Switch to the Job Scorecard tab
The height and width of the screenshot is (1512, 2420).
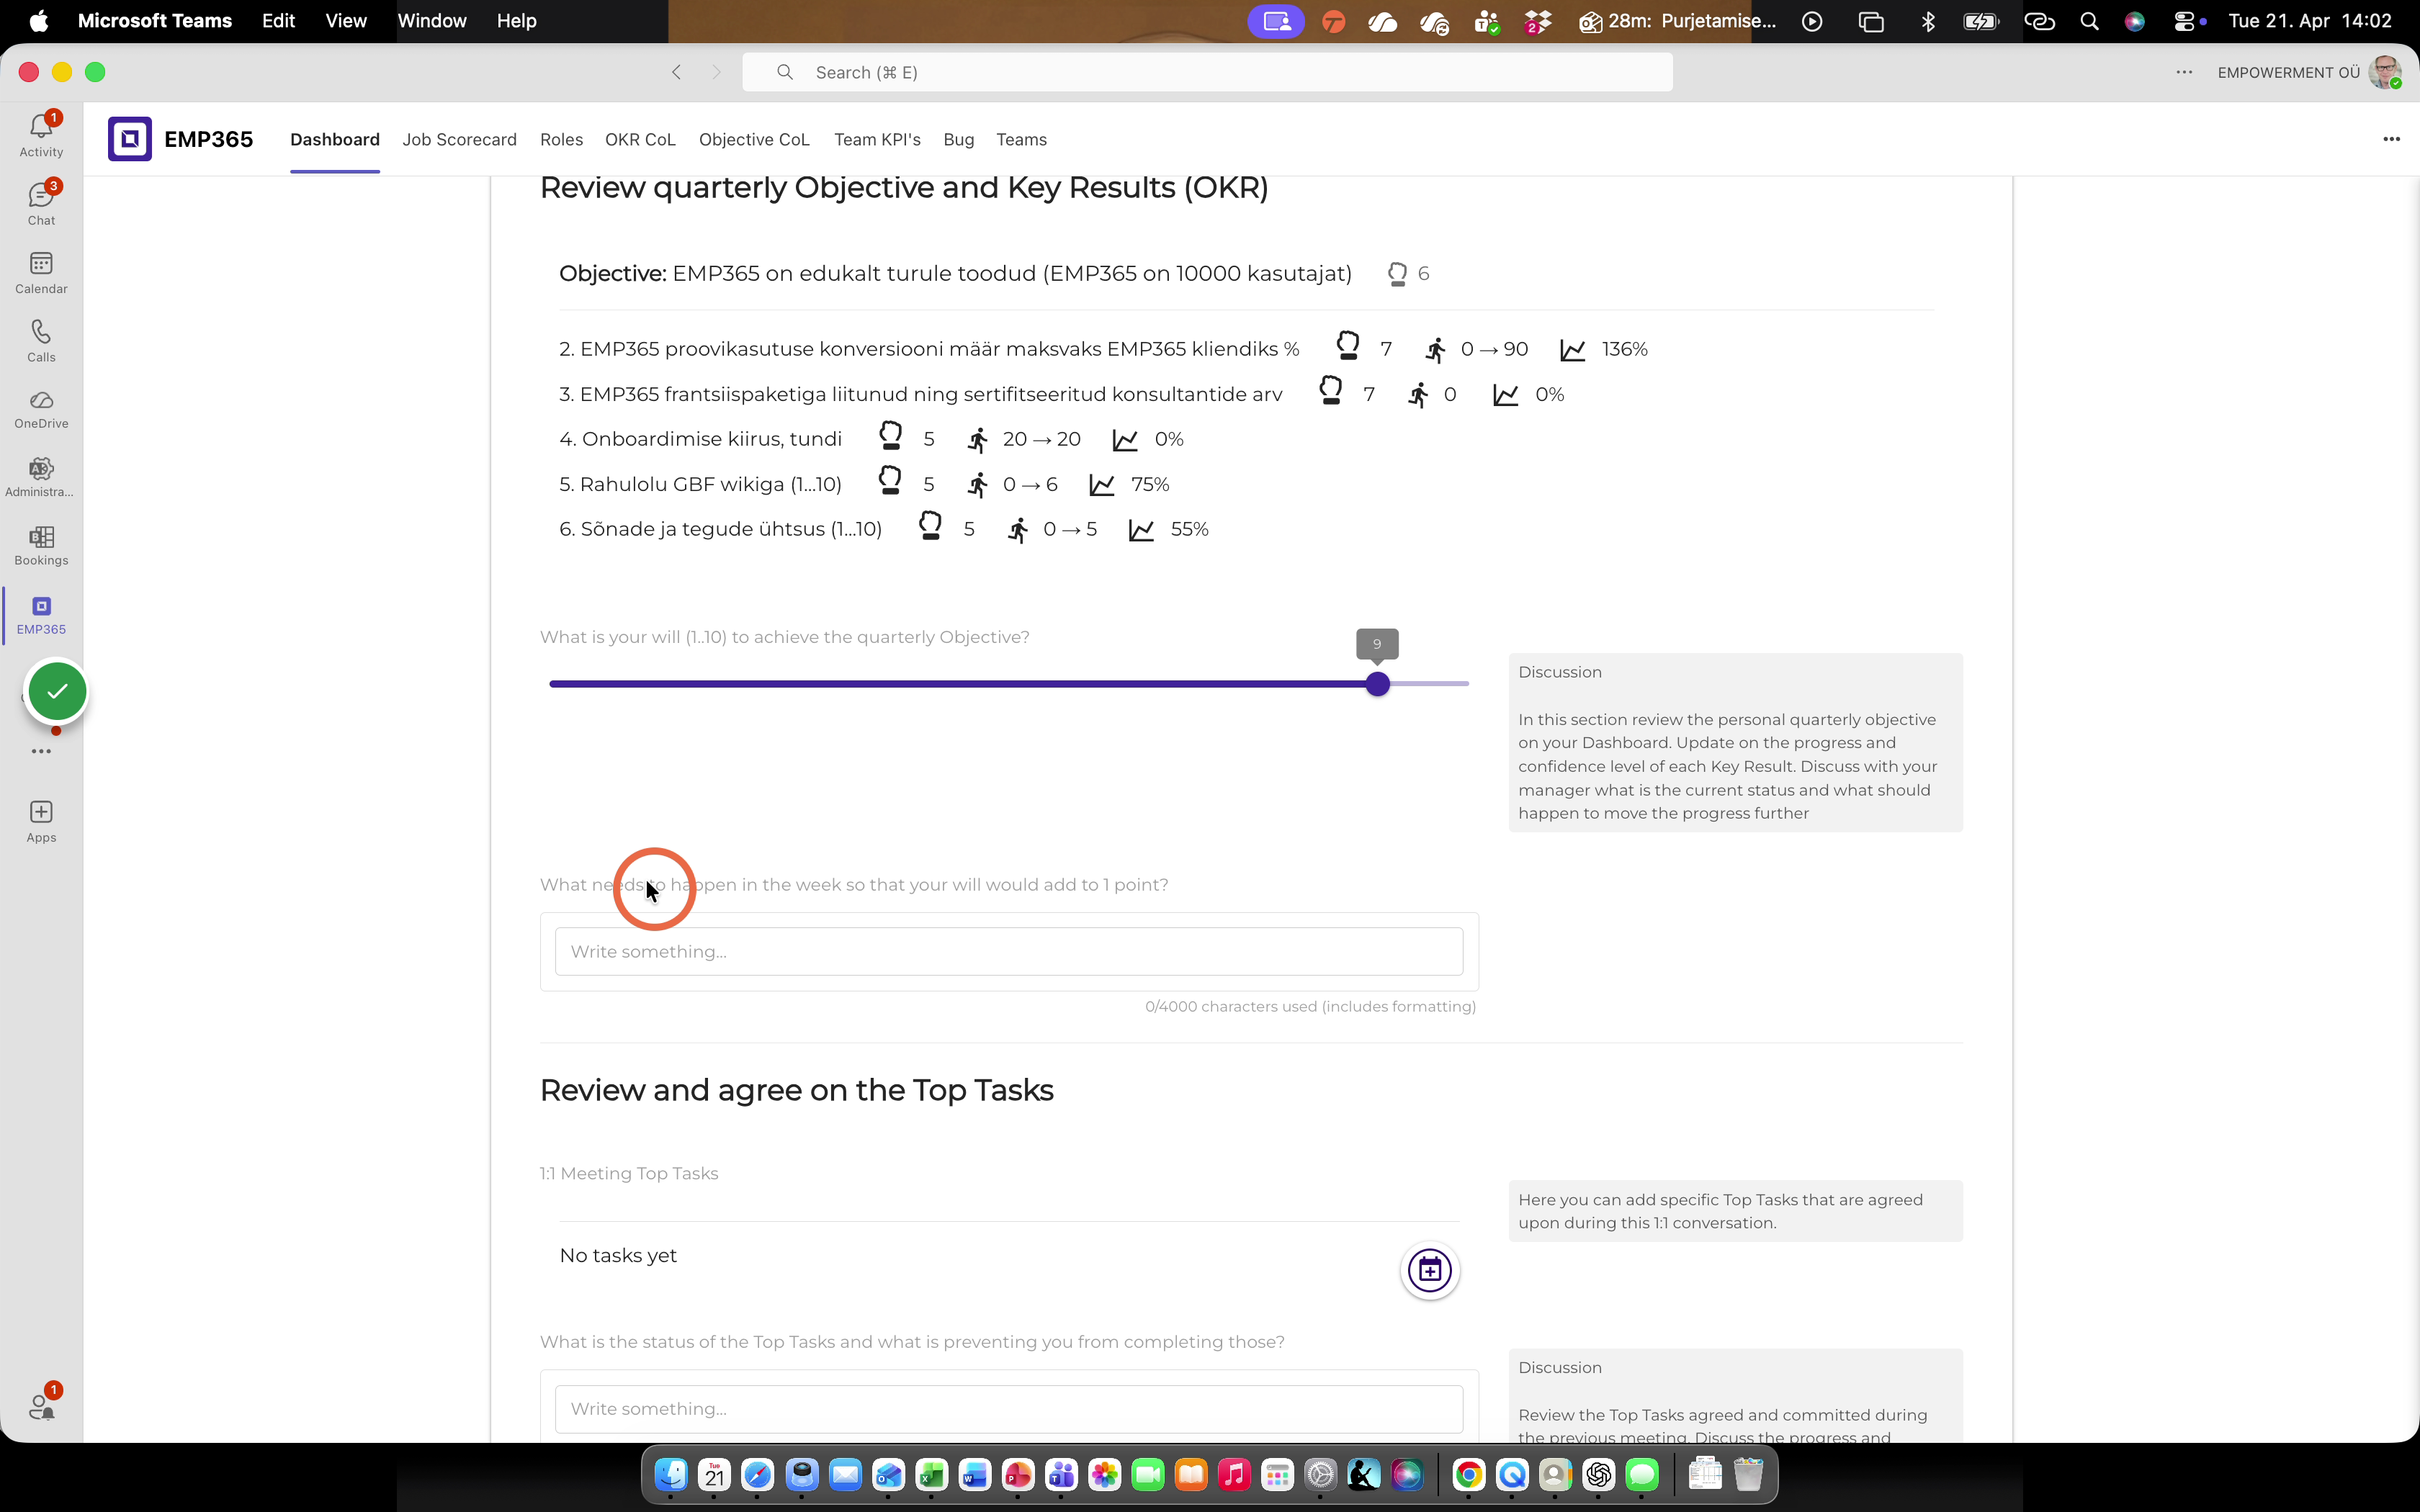coord(459,139)
